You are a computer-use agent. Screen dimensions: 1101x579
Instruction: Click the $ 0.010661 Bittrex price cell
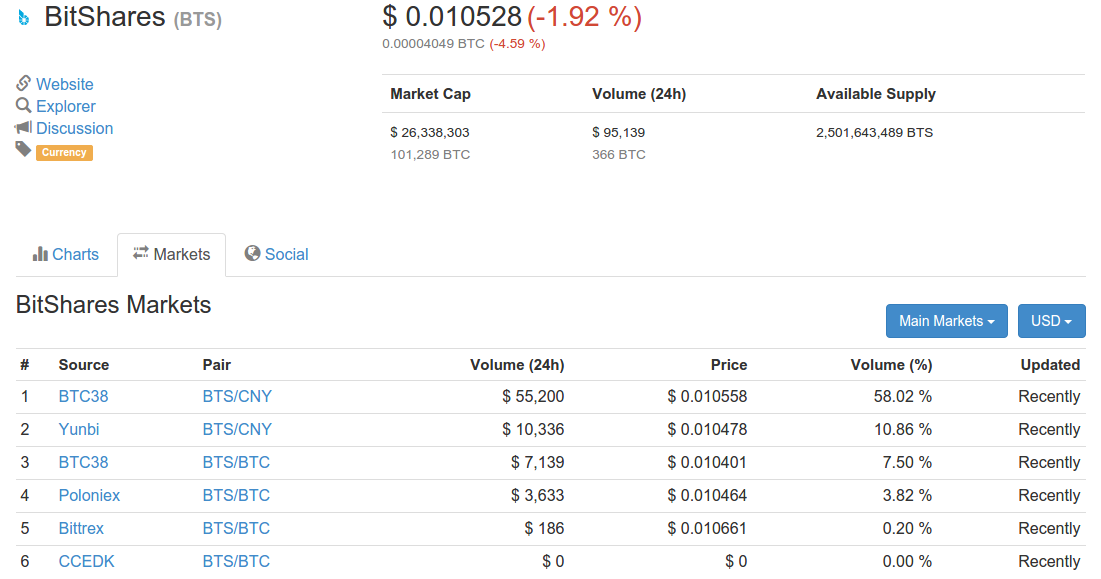pos(707,528)
